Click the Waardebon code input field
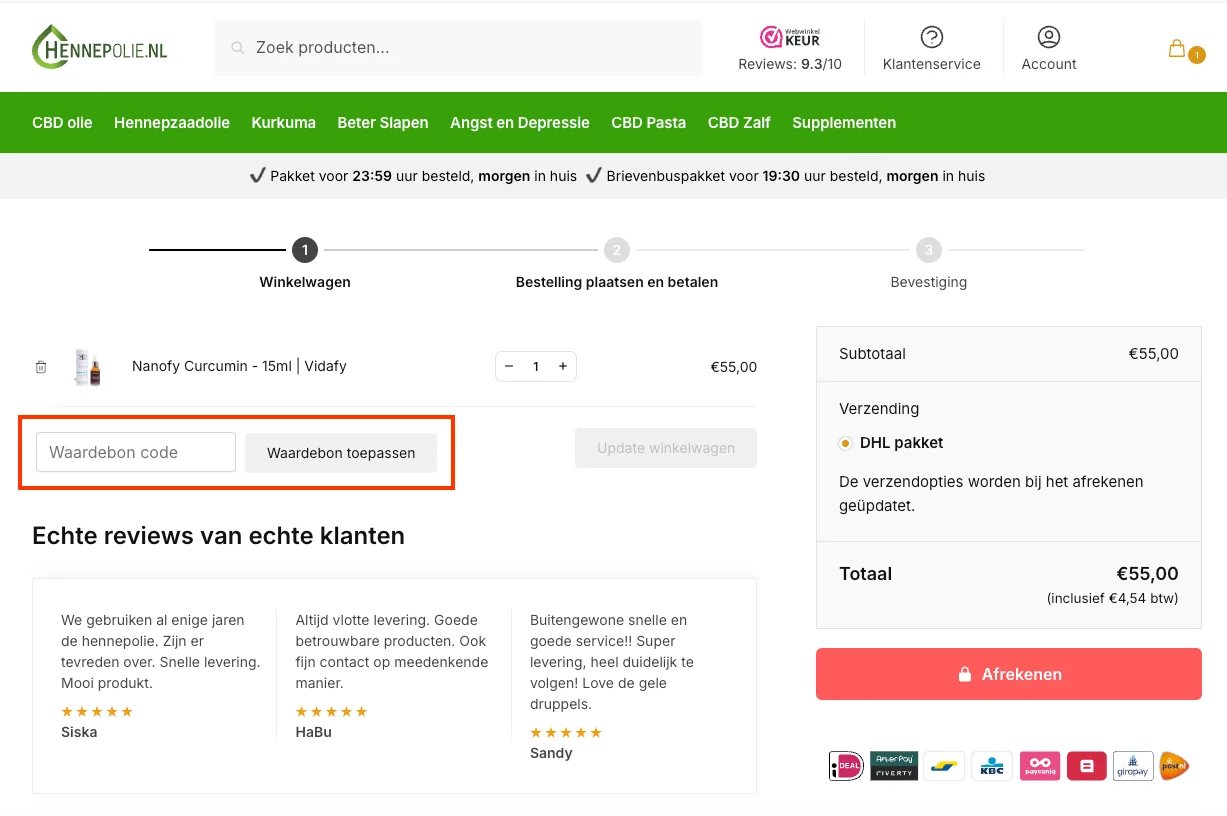 tap(134, 453)
